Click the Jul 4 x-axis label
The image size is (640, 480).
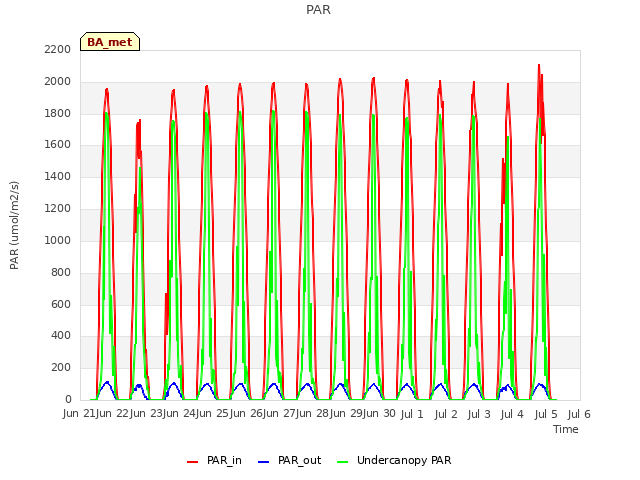(512, 414)
